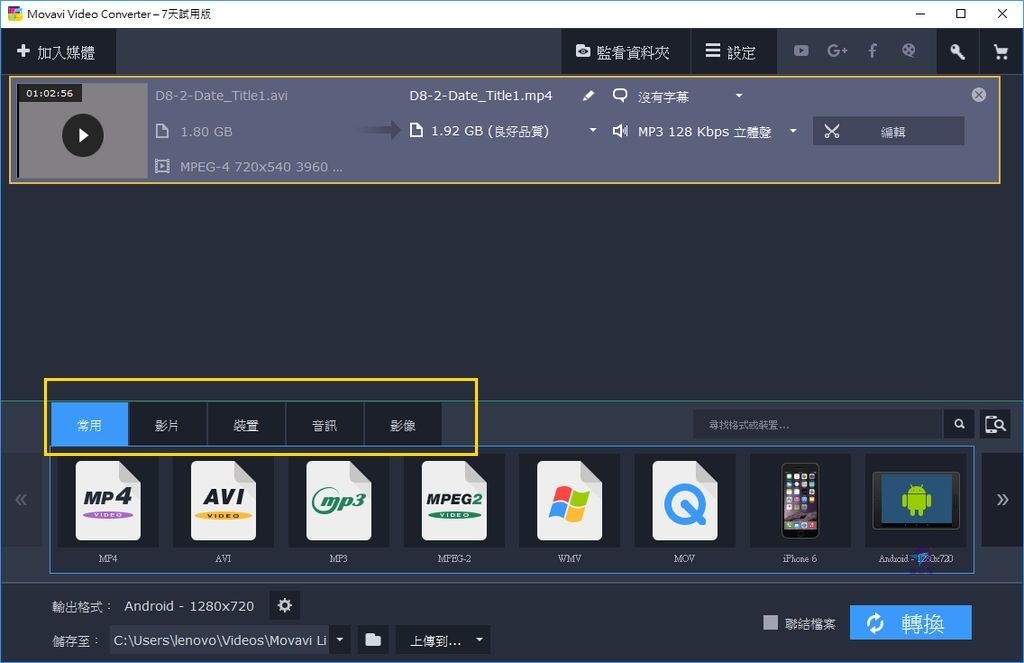
Task: Click the film reel icon in toolbar
Action: point(908,50)
